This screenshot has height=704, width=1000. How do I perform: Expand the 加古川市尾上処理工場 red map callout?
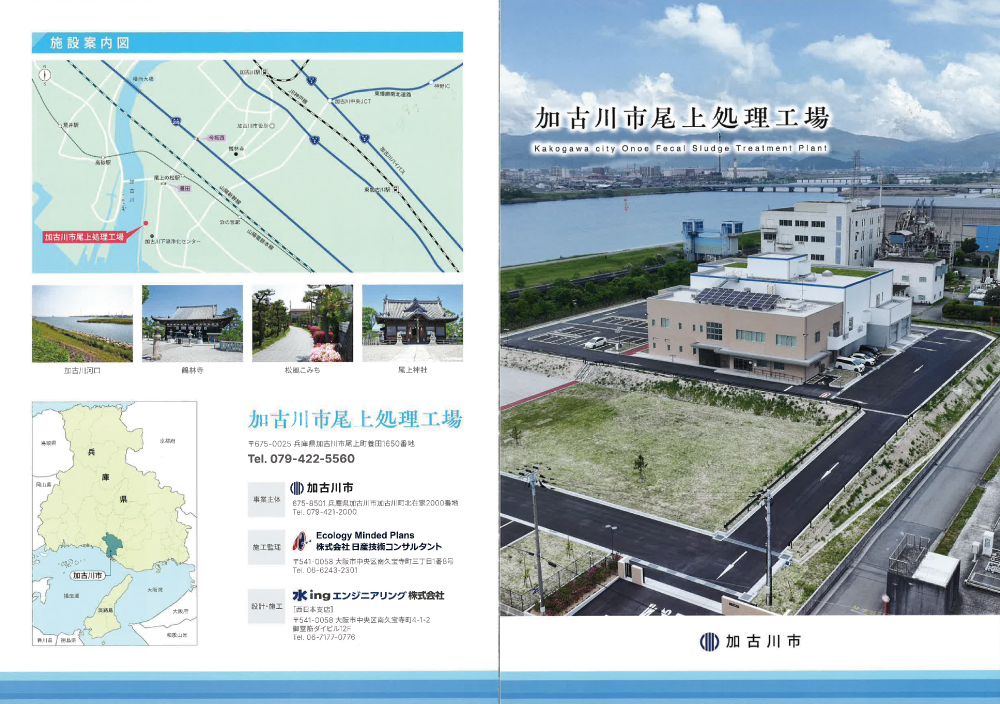click(x=83, y=236)
